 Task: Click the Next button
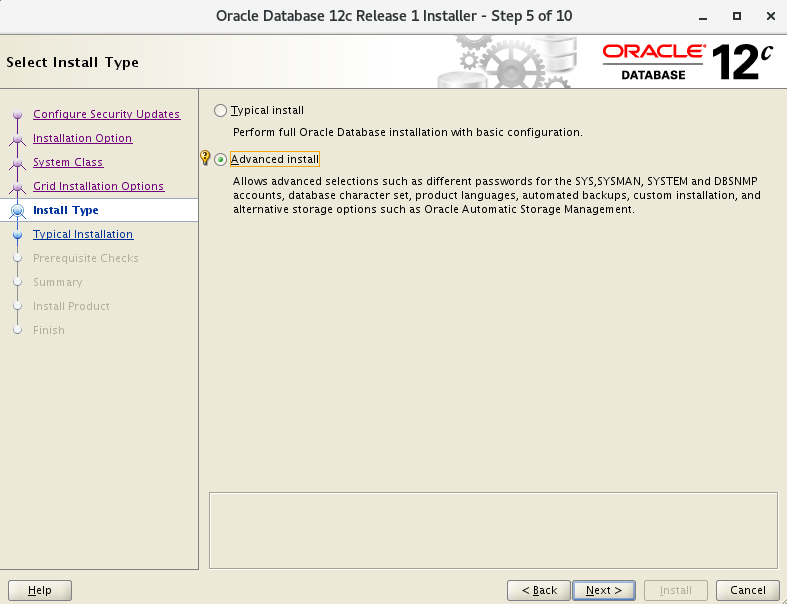[x=604, y=590]
